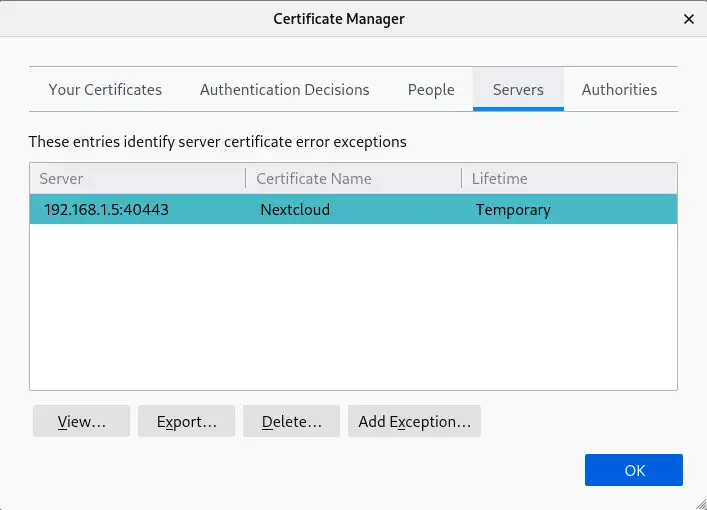Screen dimensions: 707x510
Task: Close the Certificate Manager window
Action: click(688, 19)
